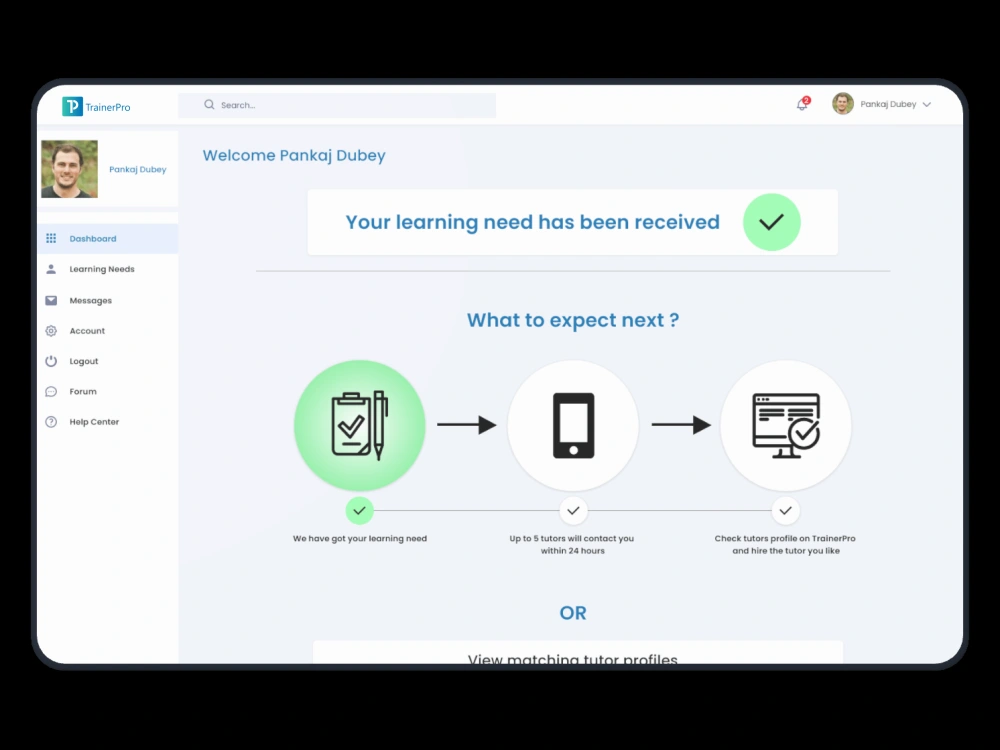Click the Account gear icon

[x=51, y=330]
